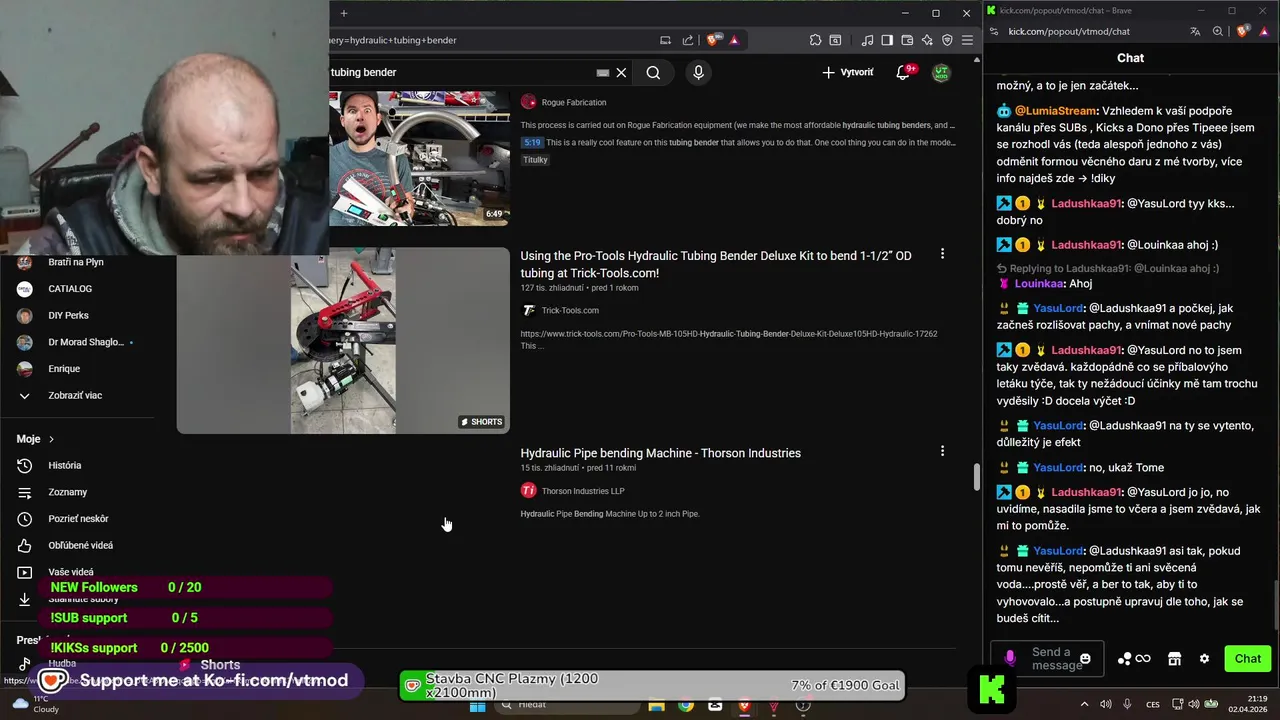Open YouTube notifications bell

(x=902, y=72)
